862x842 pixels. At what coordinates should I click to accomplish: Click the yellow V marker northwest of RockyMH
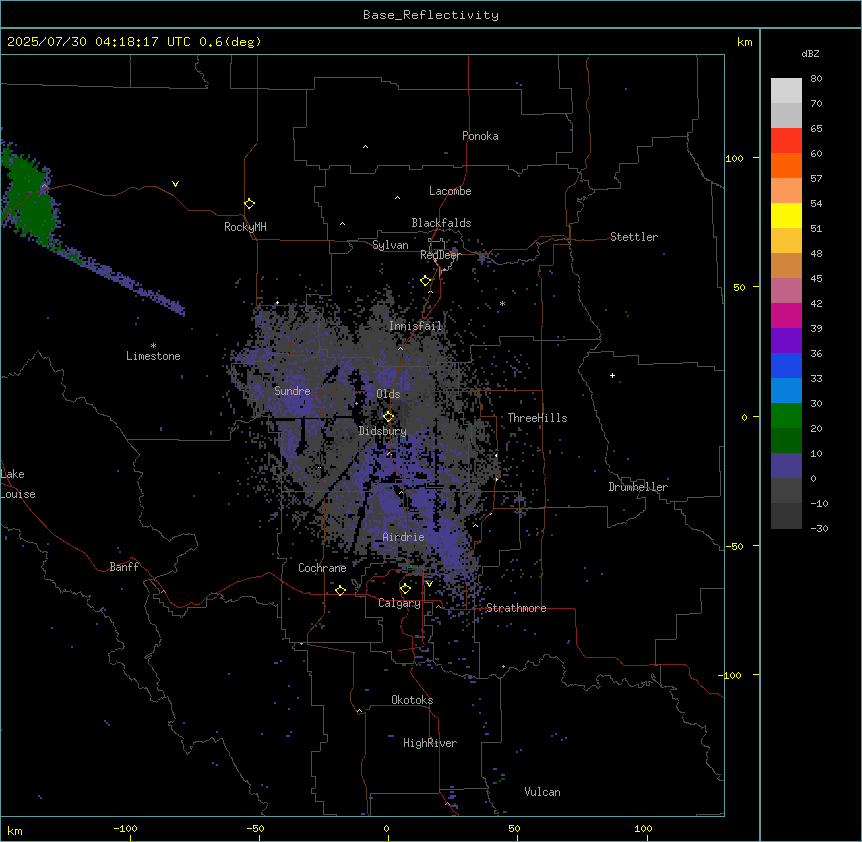pyautogui.click(x=175, y=184)
